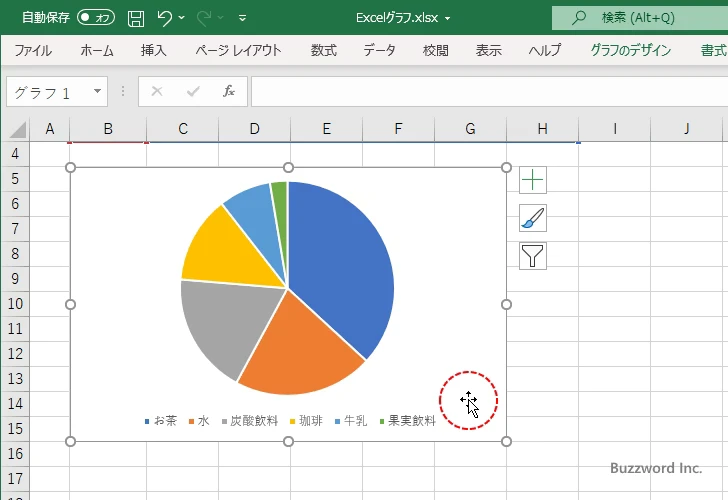The image size is (728, 500).
Task: Open the Undo history dropdown arrow
Action: (182, 18)
